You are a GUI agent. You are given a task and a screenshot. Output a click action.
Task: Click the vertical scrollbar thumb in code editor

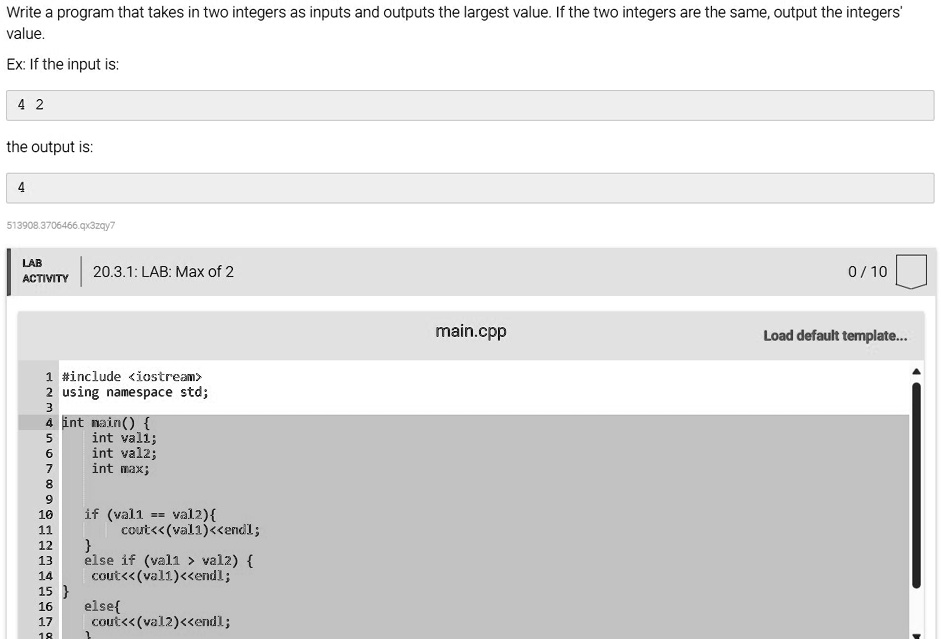pyautogui.click(x=916, y=485)
